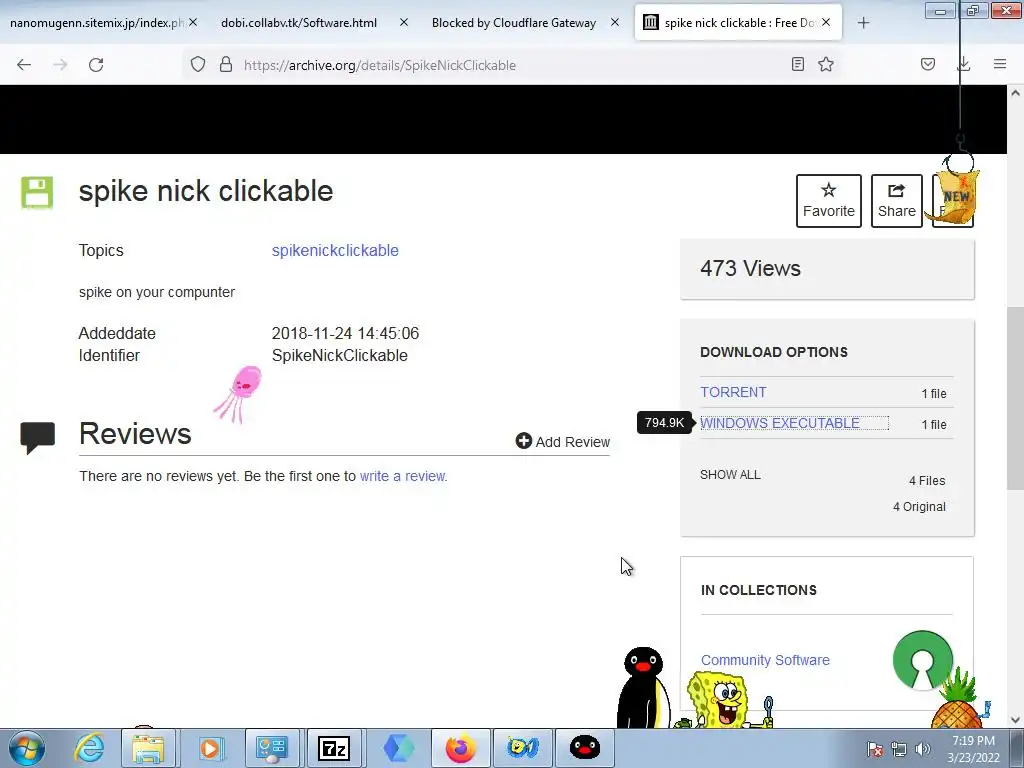Click the pink jellyfish desktop pet
This screenshot has height=768, width=1024.
click(239, 393)
